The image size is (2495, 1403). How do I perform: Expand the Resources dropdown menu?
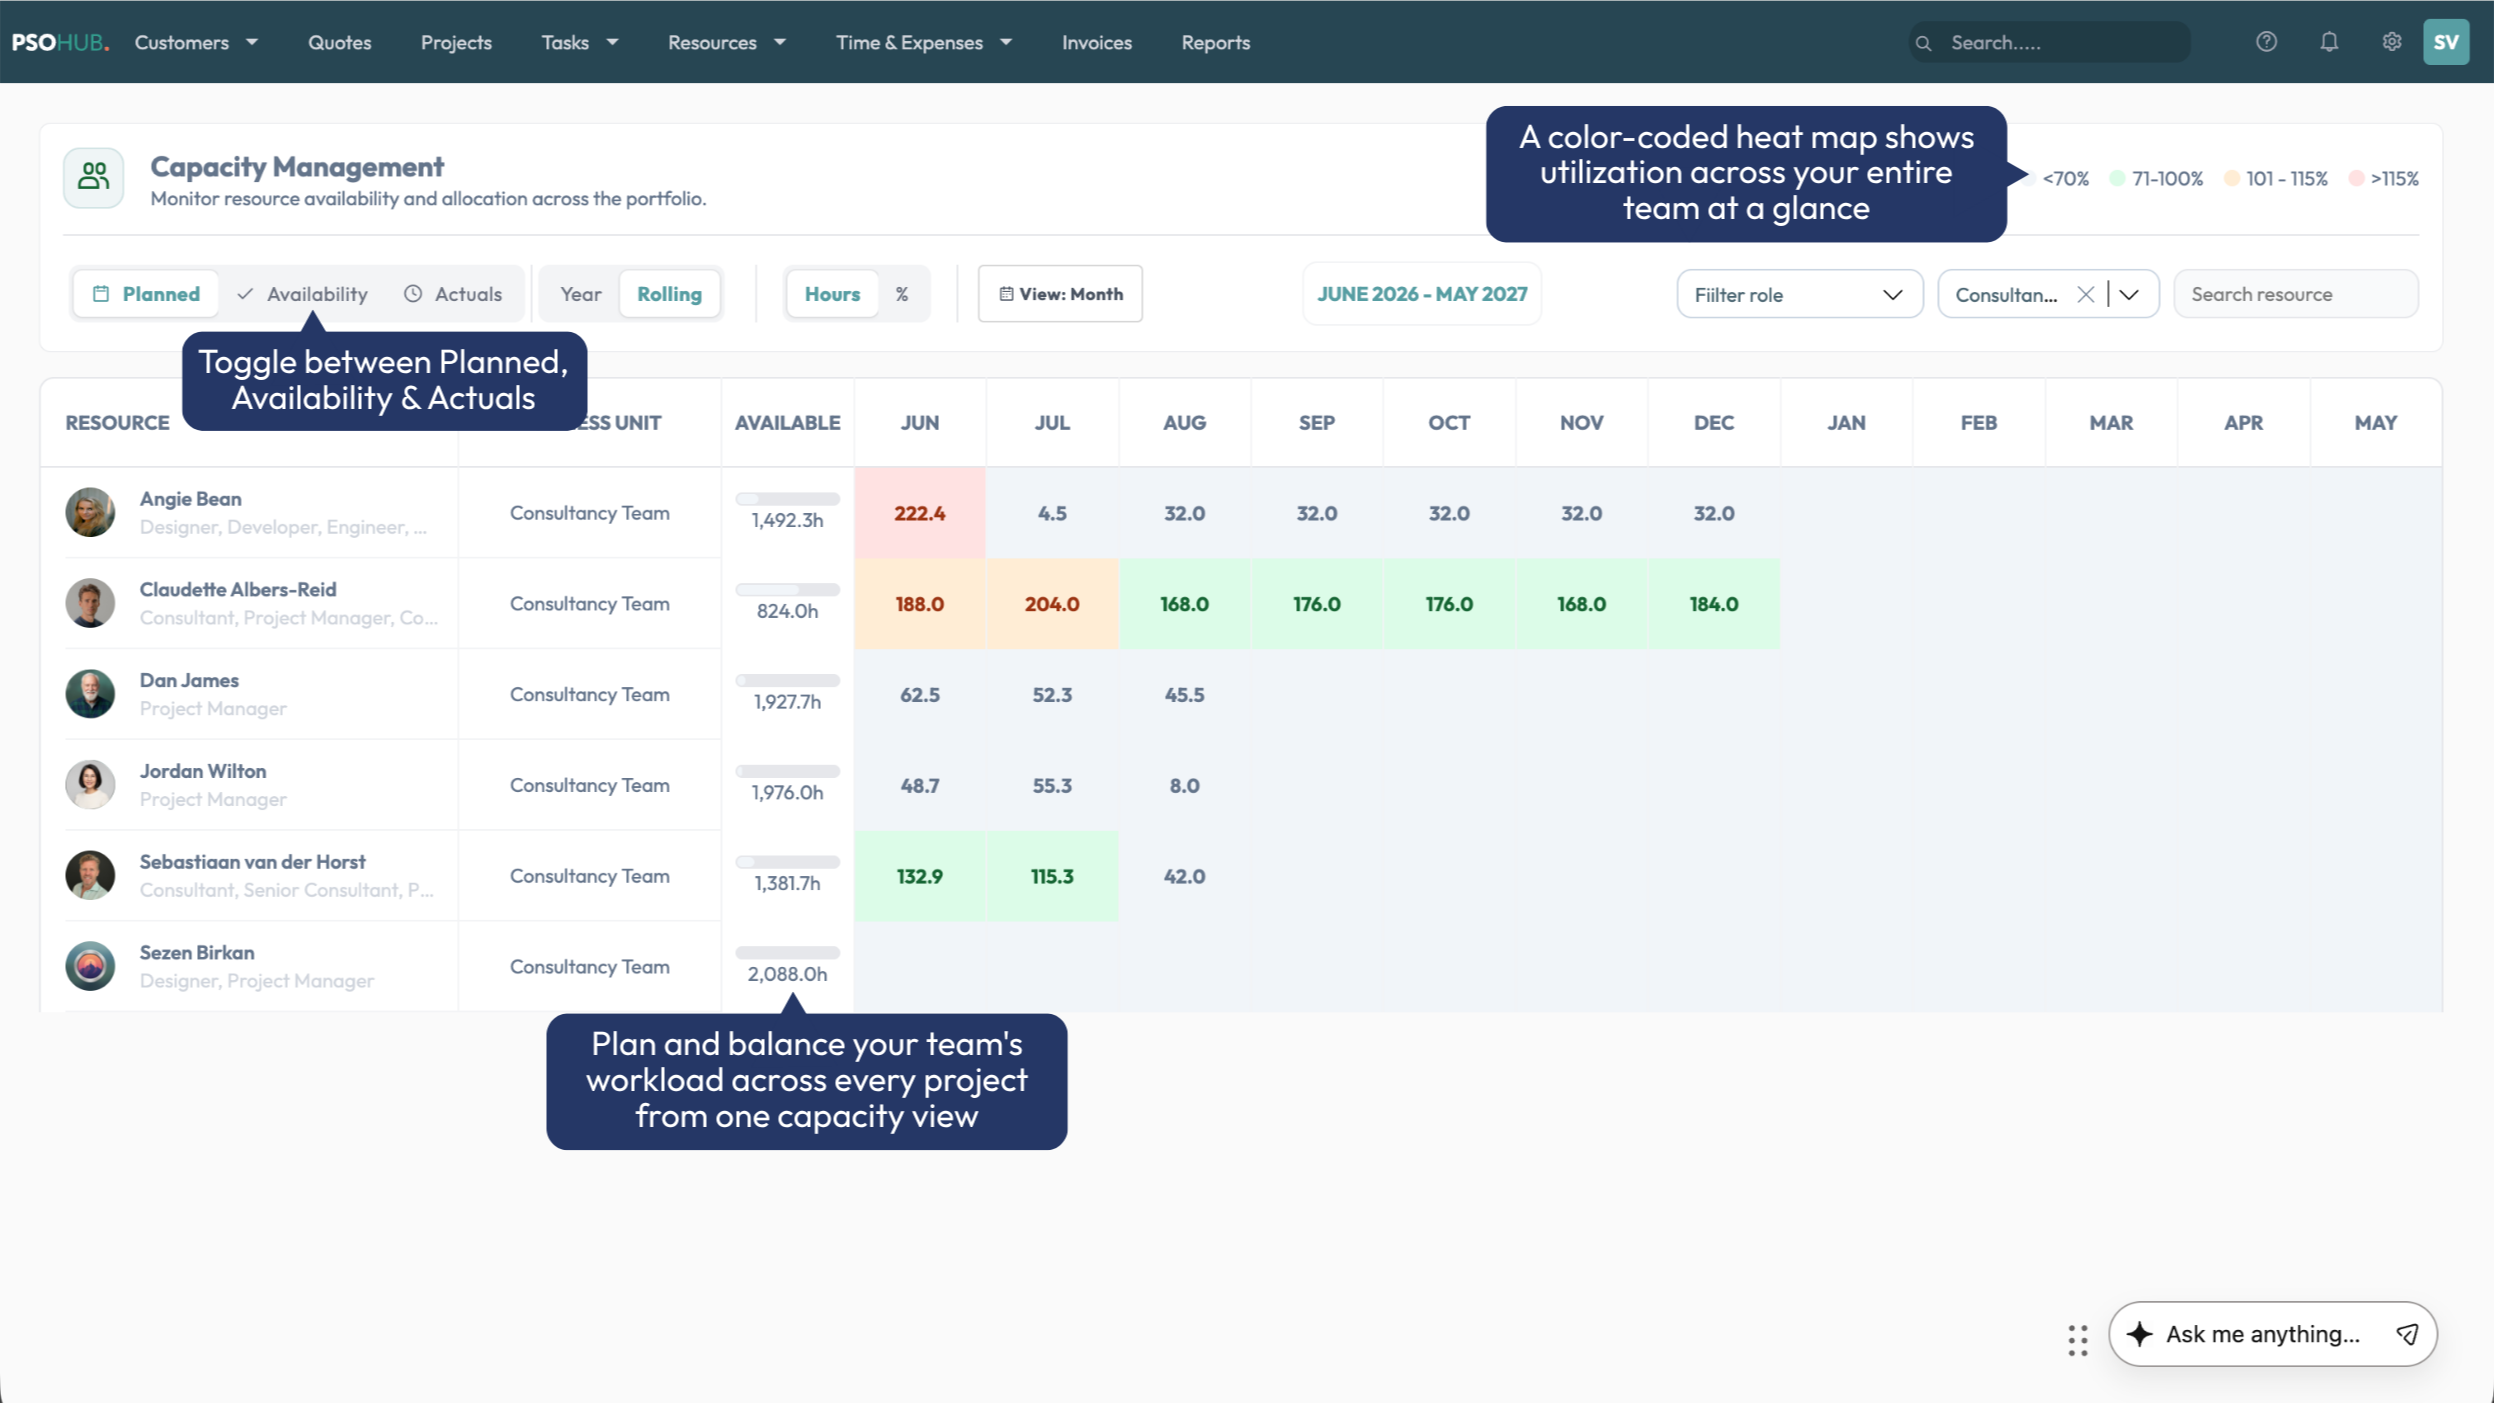tap(727, 42)
